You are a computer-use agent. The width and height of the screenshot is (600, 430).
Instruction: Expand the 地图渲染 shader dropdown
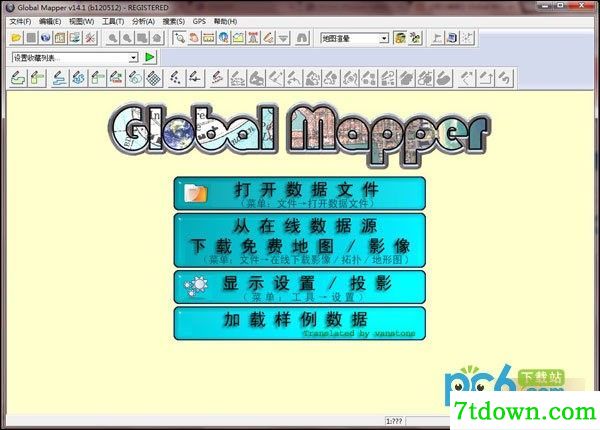click(x=384, y=38)
